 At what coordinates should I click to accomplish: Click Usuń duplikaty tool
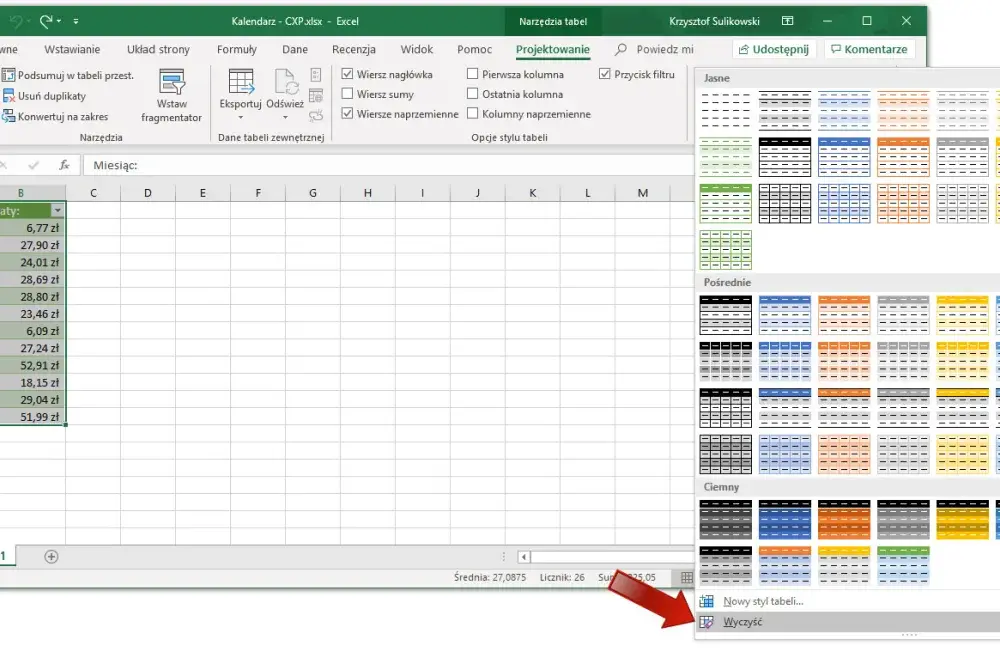pyautogui.click(x=44, y=96)
